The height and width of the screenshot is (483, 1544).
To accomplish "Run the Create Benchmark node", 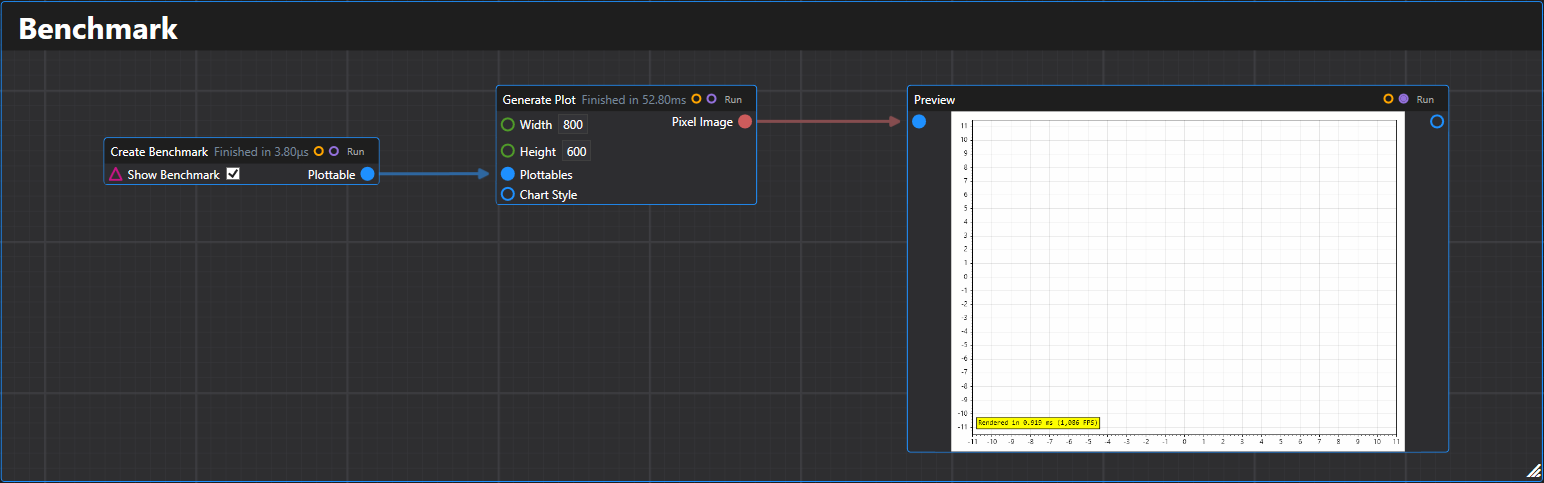I will [355, 152].
